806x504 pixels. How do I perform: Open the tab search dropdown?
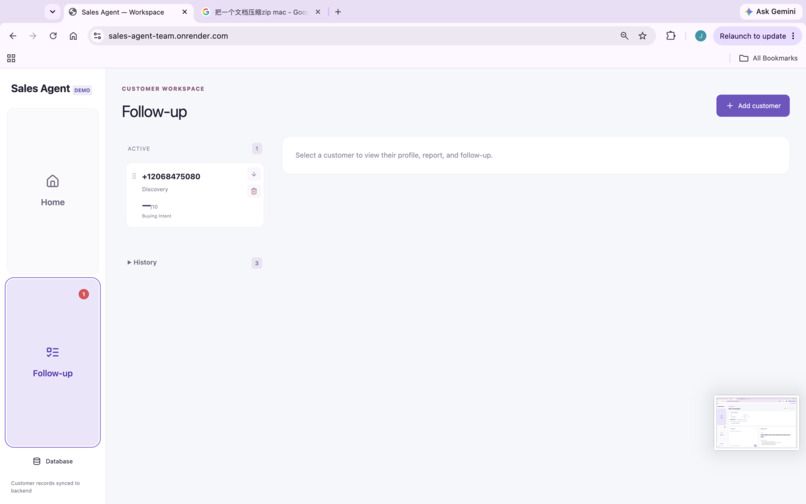tap(52, 12)
